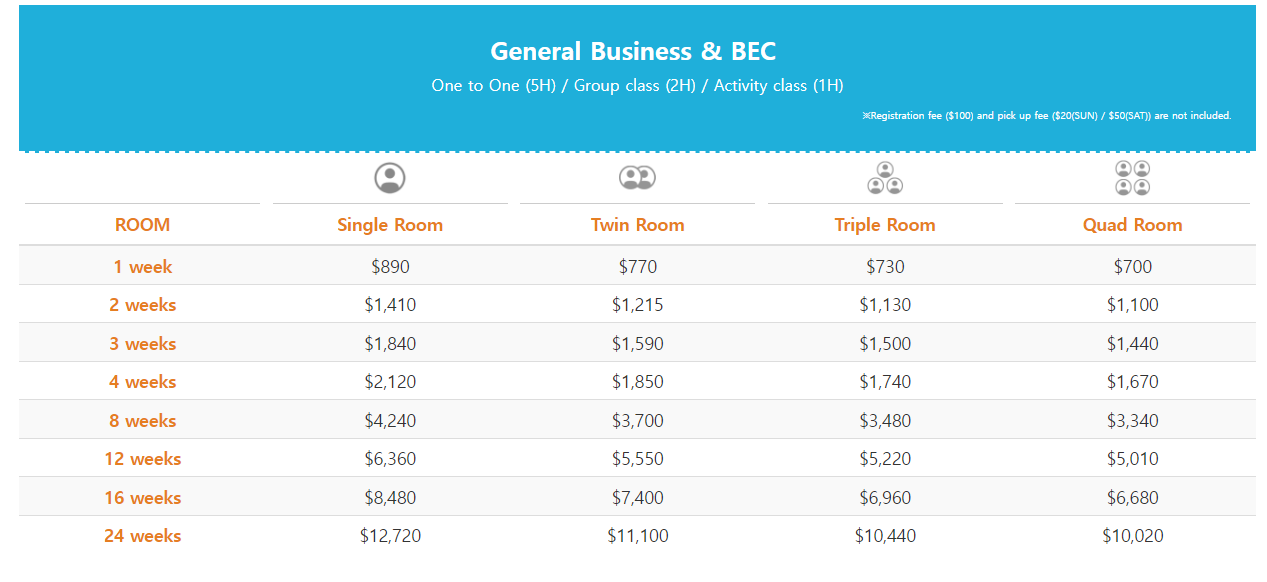Click the 24 weeks row label
The width and height of the screenshot is (1267, 582).
click(x=142, y=536)
